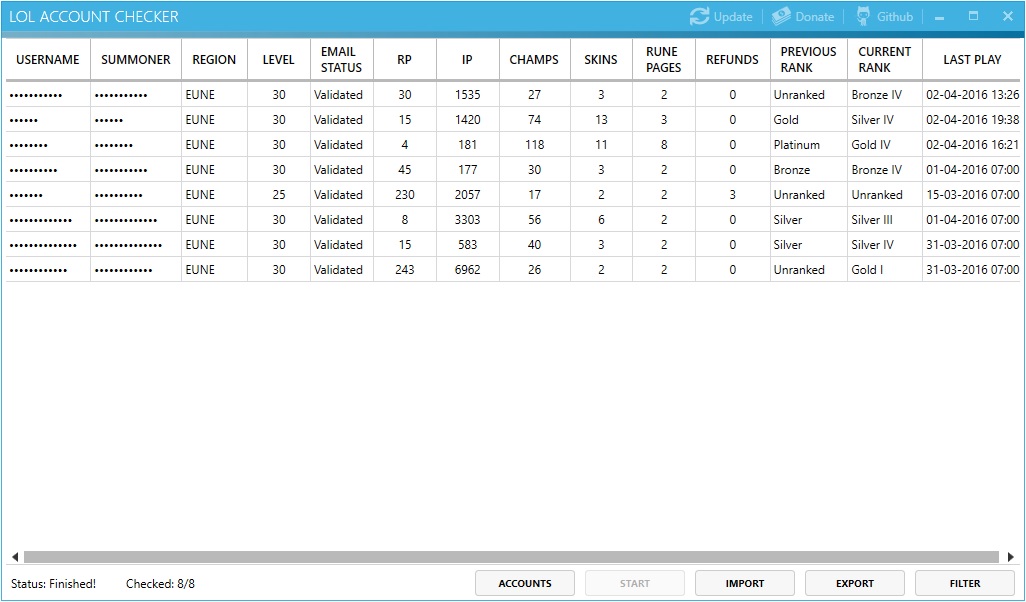Select the IP value 2057

coord(467,194)
